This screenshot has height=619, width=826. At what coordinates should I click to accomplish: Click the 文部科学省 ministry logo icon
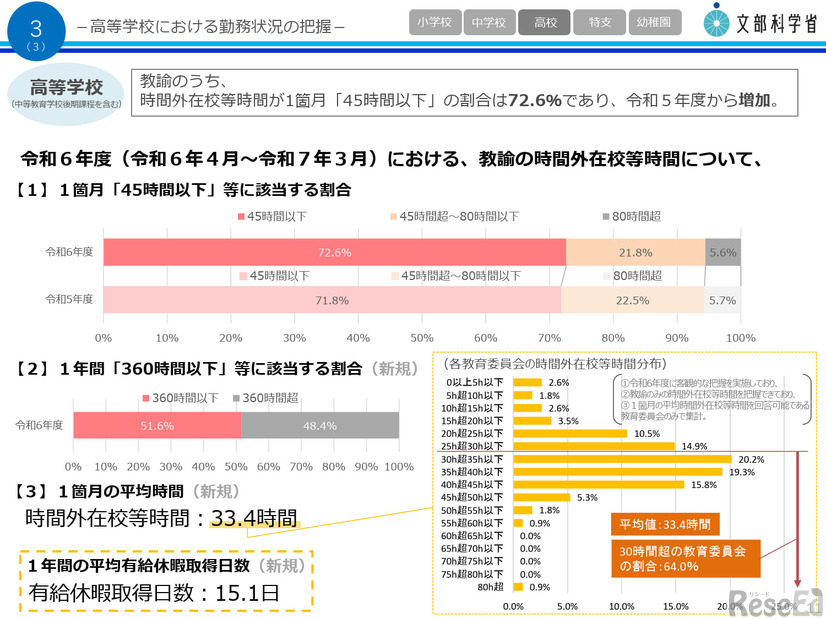coord(716,21)
